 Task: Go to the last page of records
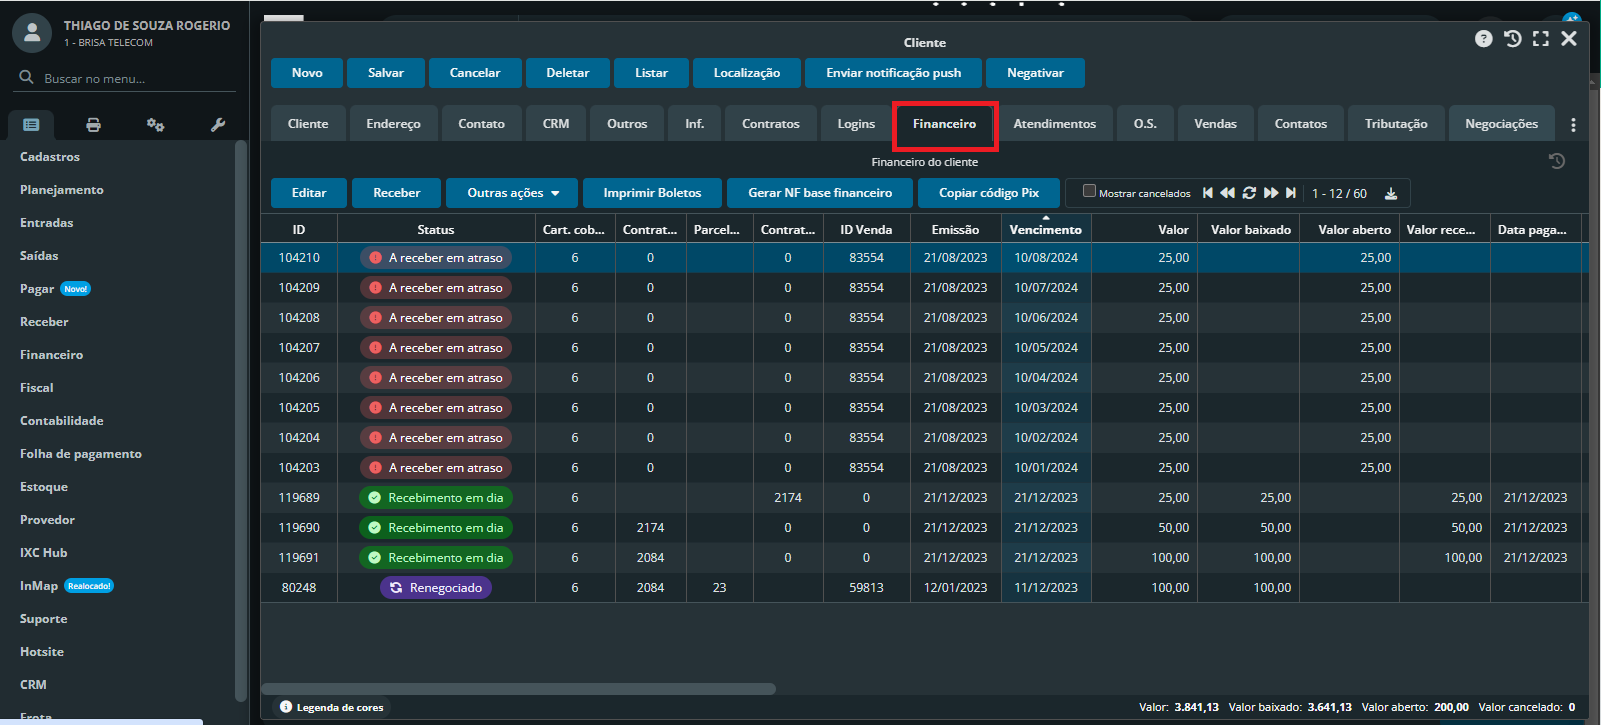(1291, 193)
